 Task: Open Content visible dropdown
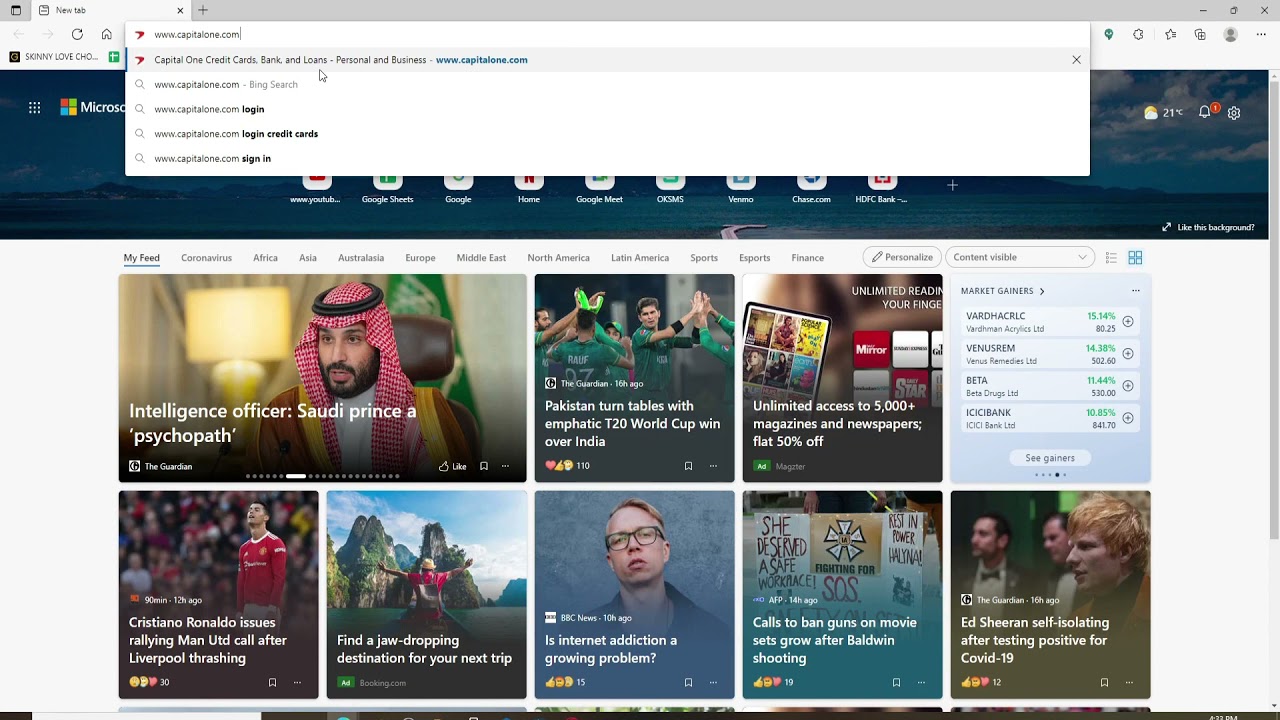tap(1020, 257)
